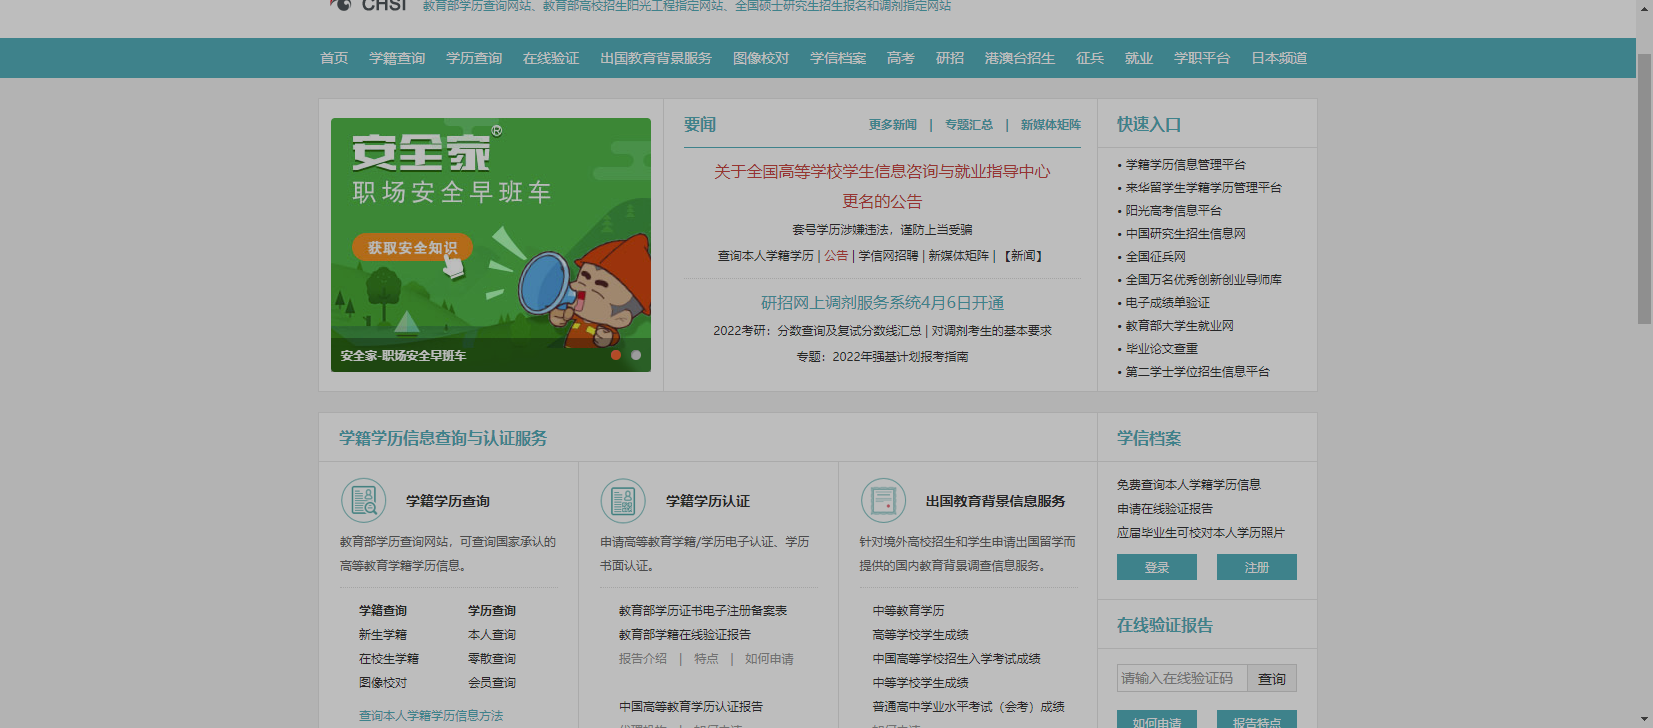1653x728 pixels.
Task: Open 教育部大学生就业网 quick link
Action: tap(1180, 326)
